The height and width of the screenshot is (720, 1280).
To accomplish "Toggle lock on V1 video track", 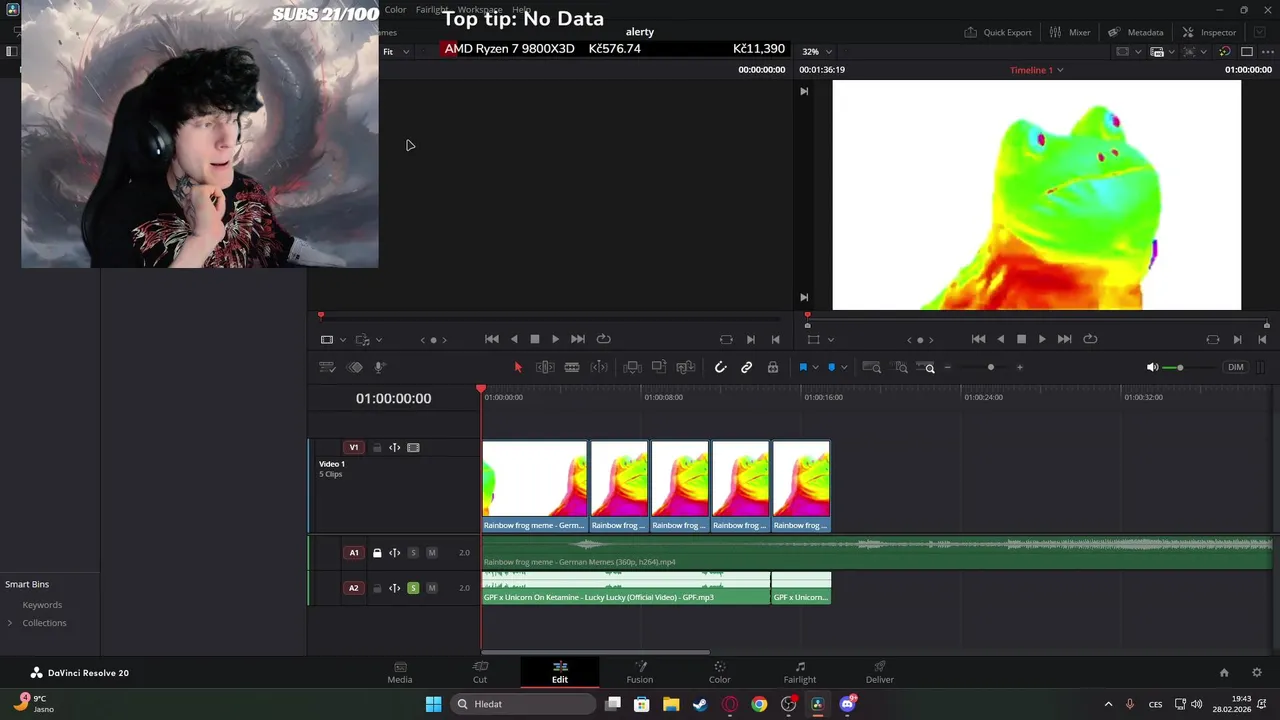I will (377, 448).
